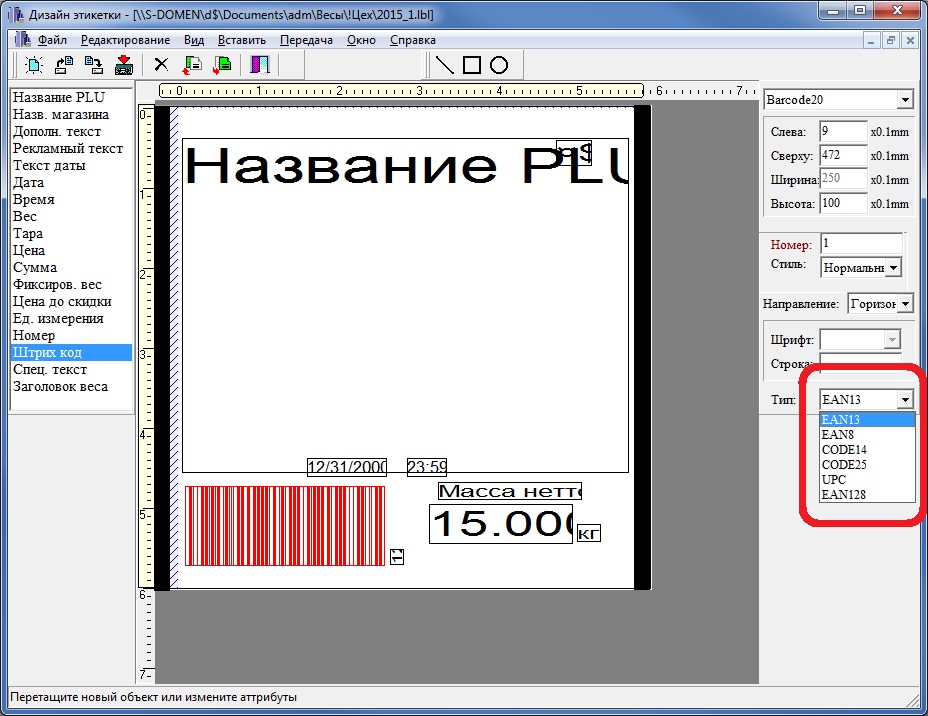Open the Вставить menu
The height and width of the screenshot is (716, 928).
coord(241,40)
